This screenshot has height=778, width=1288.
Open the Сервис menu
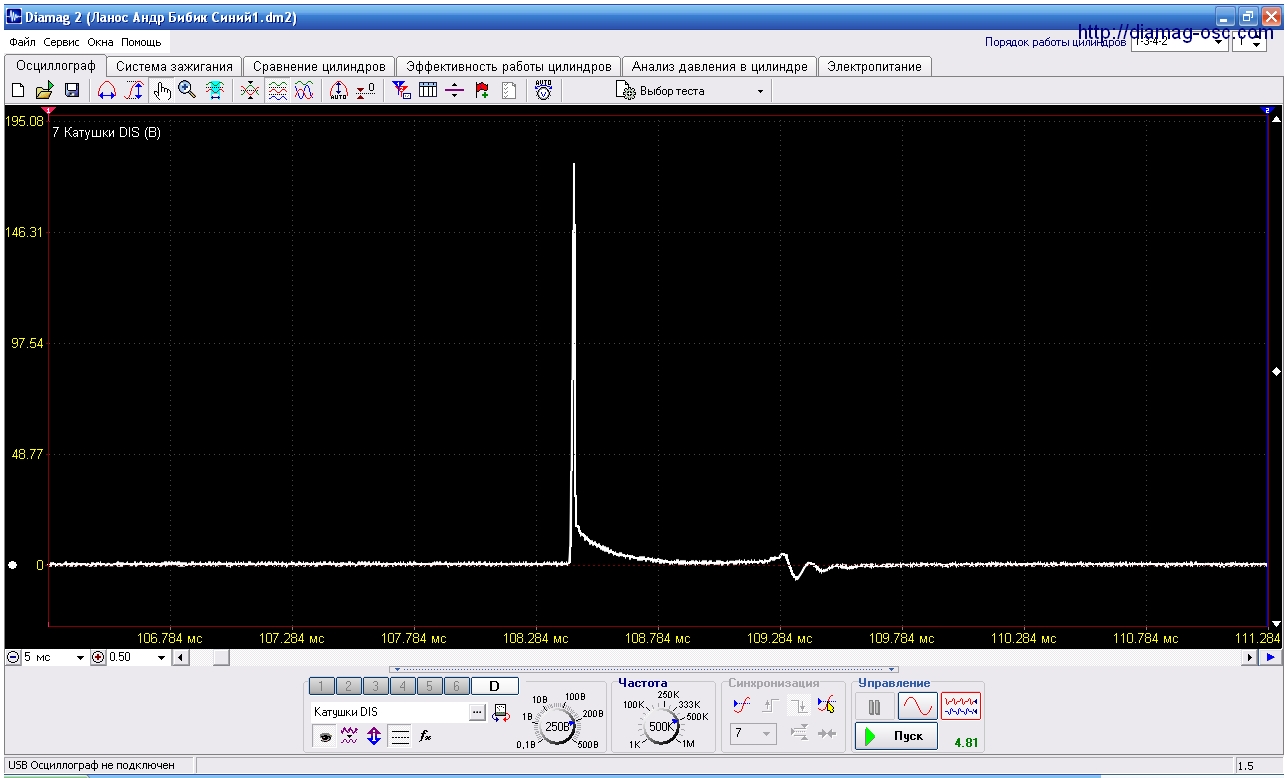pyautogui.click(x=62, y=43)
